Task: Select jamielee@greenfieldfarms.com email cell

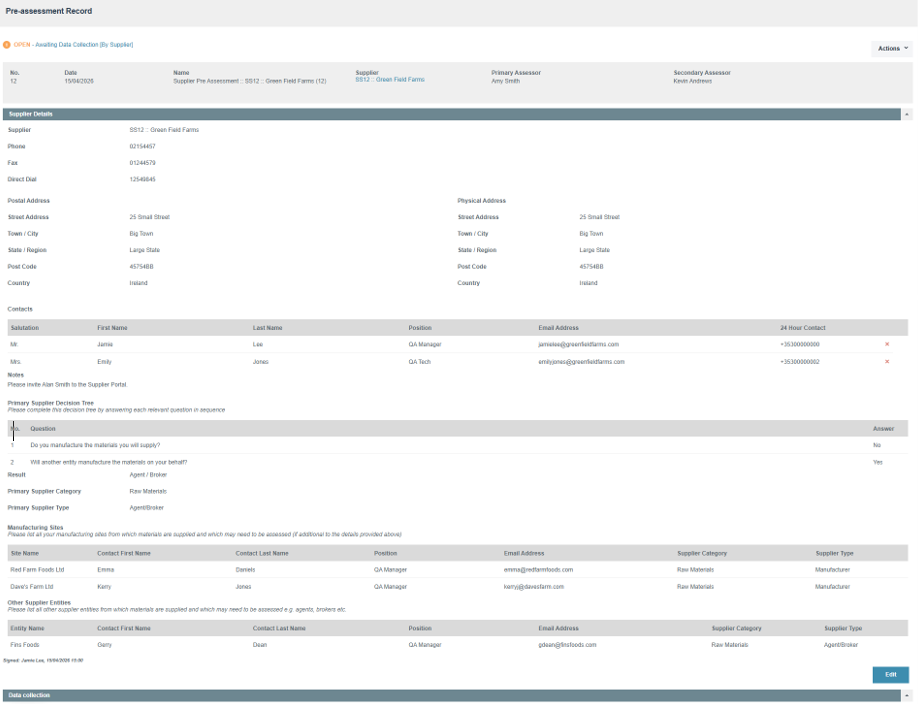Action: point(578,344)
